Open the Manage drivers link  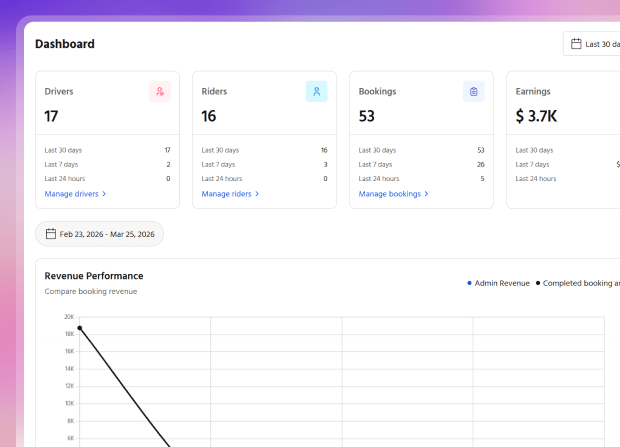coord(72,194)
